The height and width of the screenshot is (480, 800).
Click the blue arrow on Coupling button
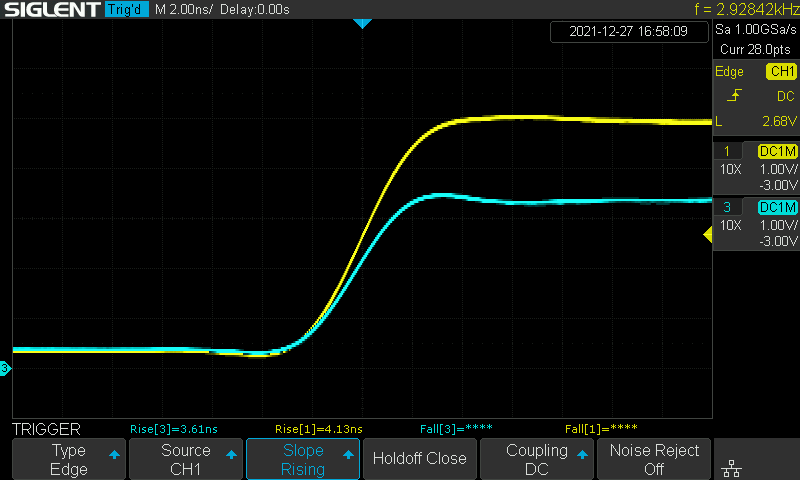point(582,454)
